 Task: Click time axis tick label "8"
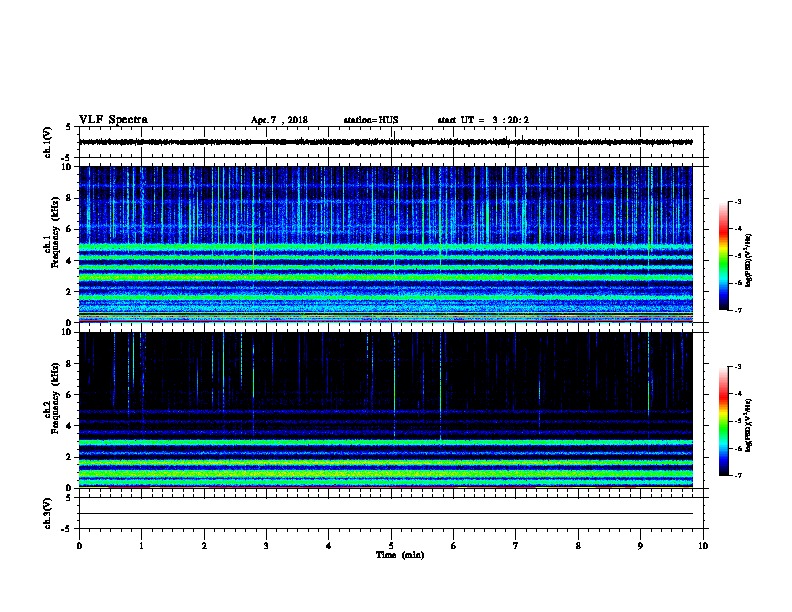pyautogui.click(x=578, y=546)
